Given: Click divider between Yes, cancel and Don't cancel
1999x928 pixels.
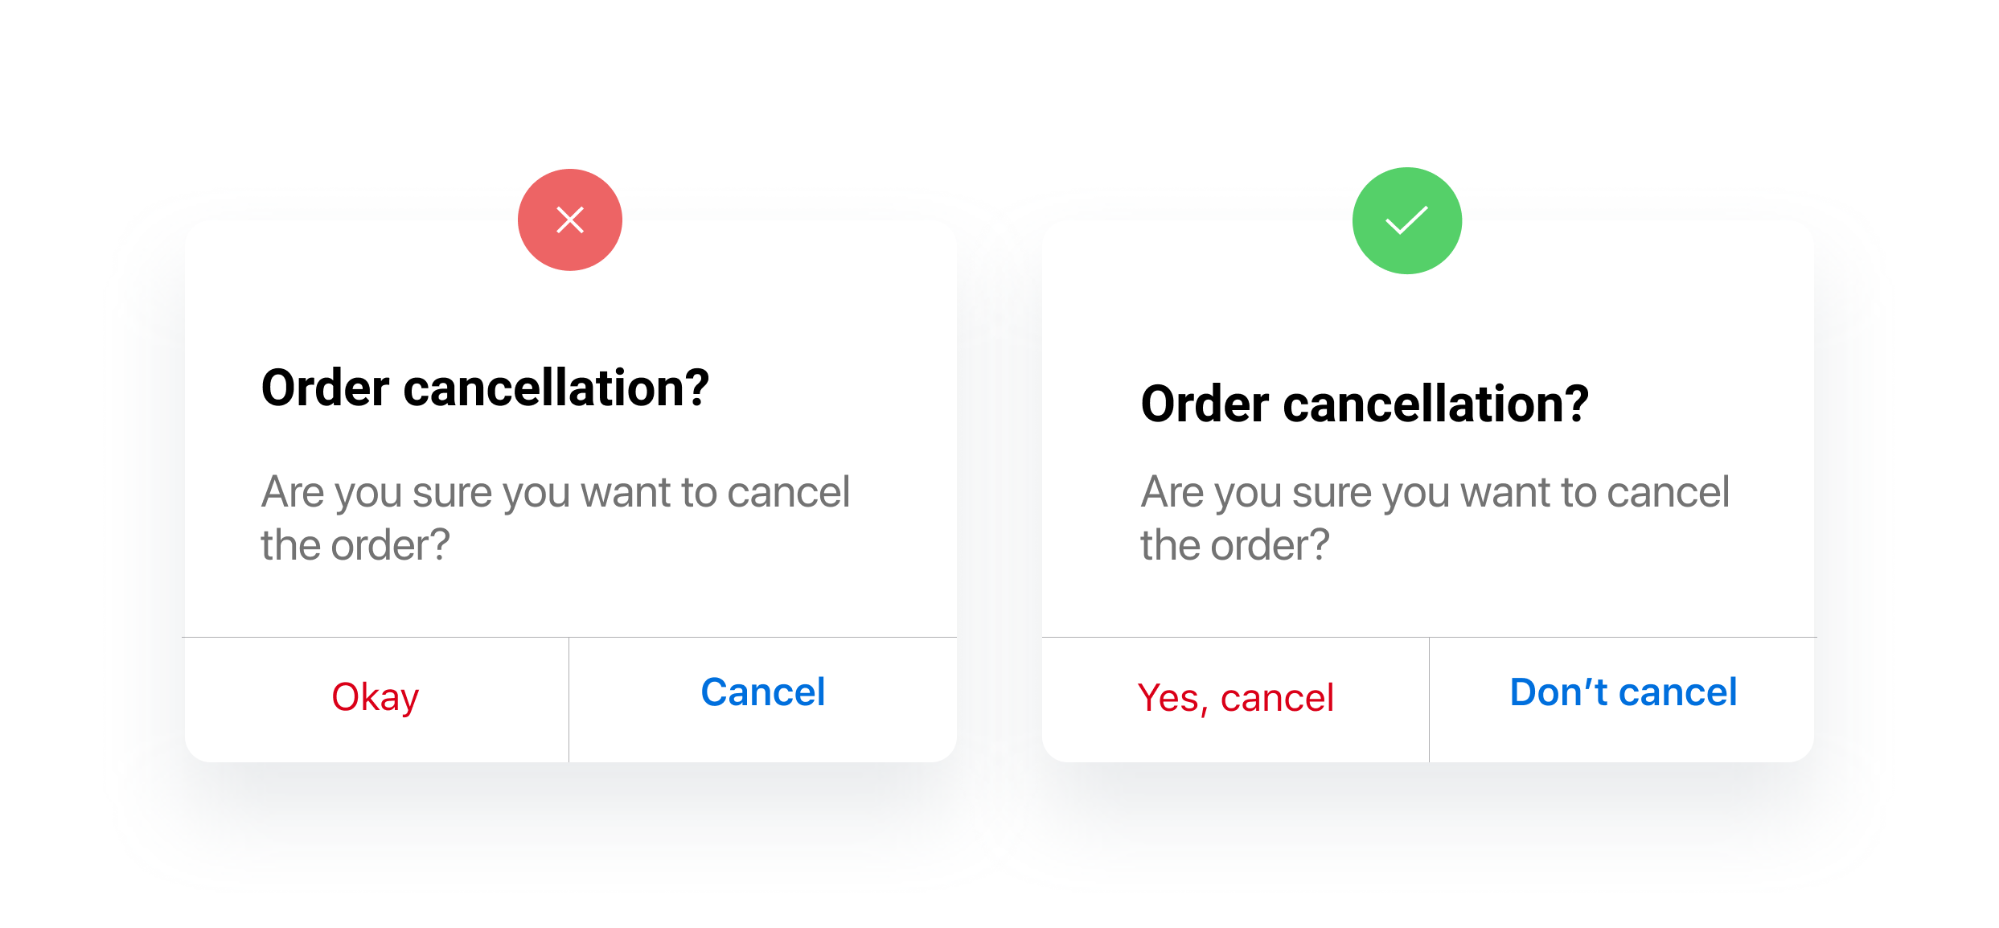Looking at the screenshot, I should [1429, 699].
